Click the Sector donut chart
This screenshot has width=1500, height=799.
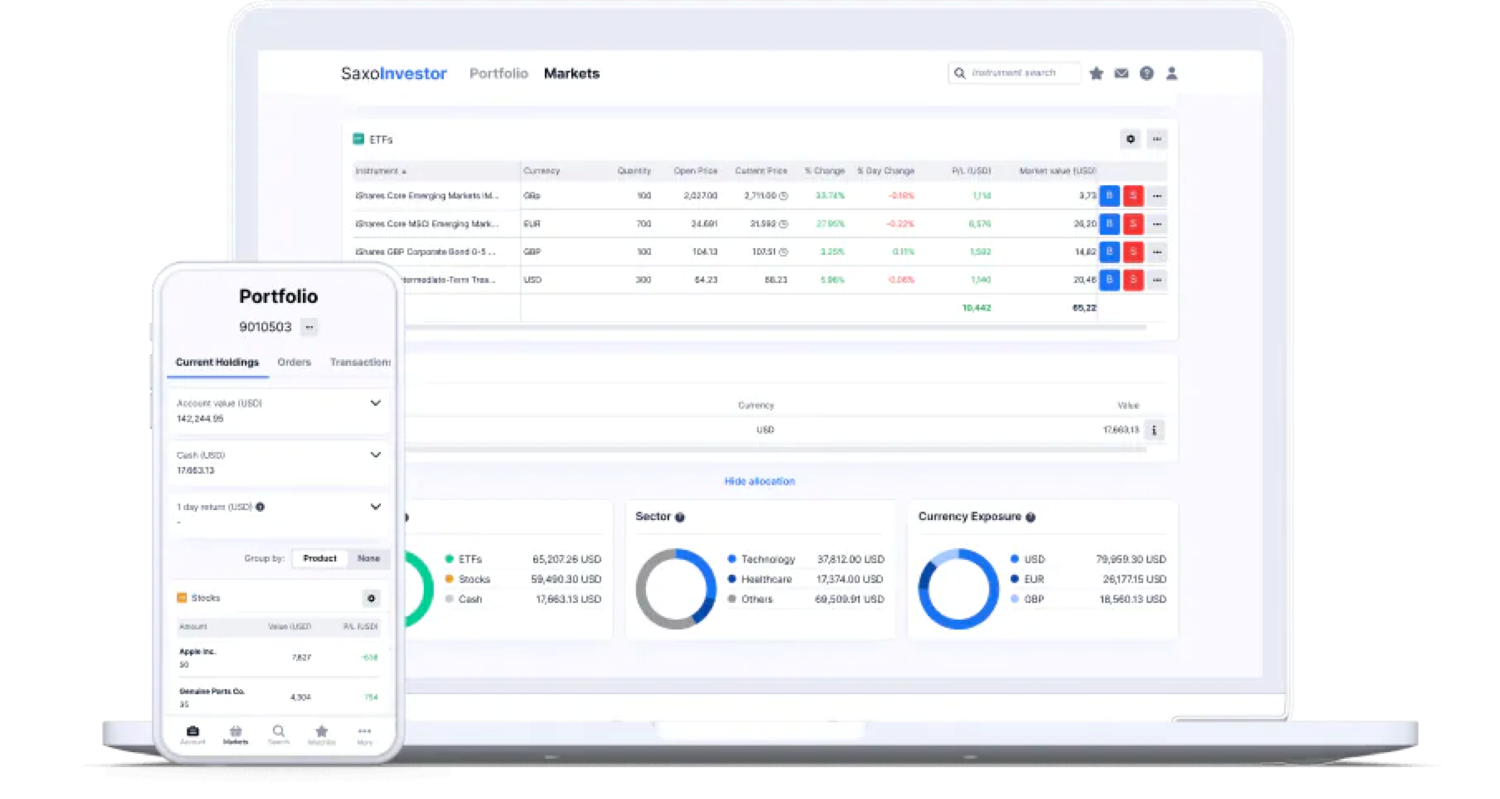[676, 588]
